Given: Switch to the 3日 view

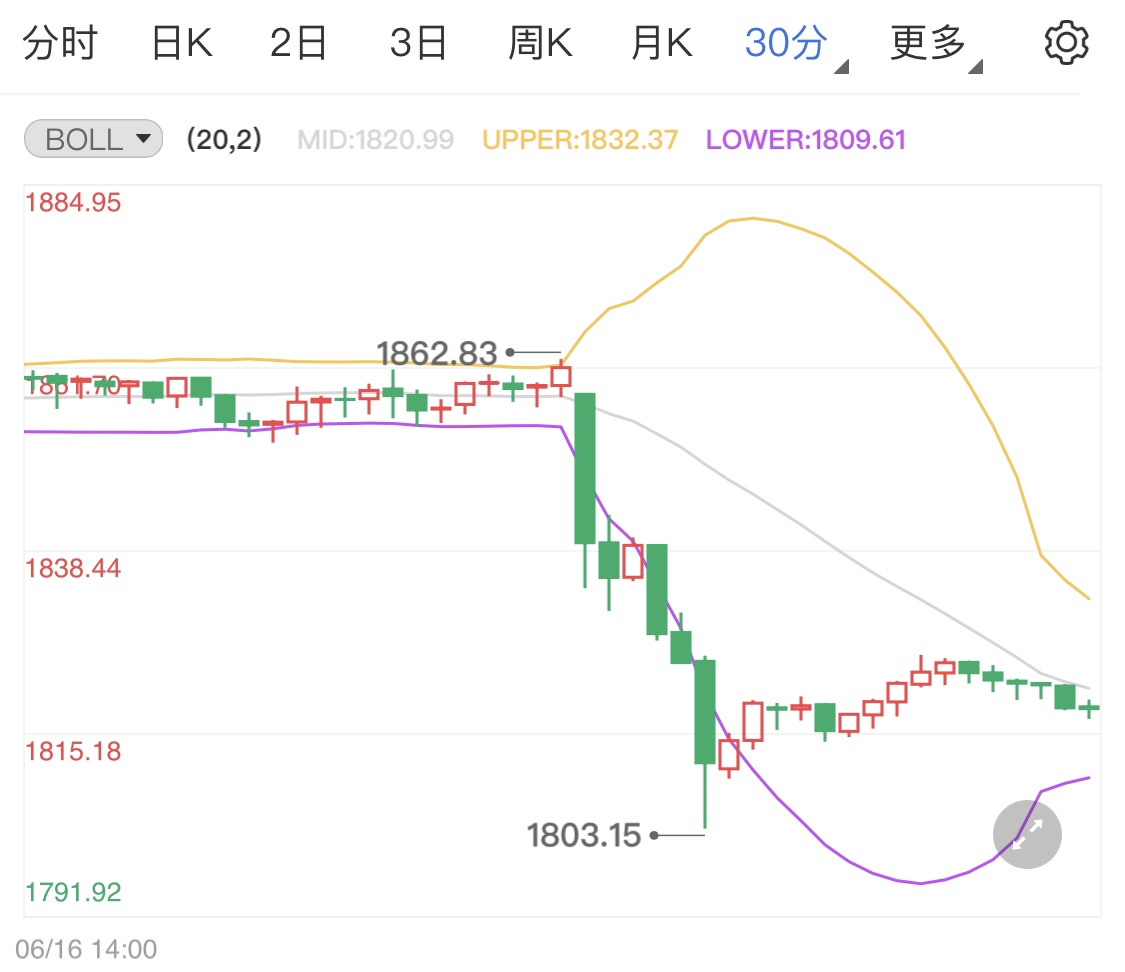Looking at the screenshot, I should click(x=418, y=43).
